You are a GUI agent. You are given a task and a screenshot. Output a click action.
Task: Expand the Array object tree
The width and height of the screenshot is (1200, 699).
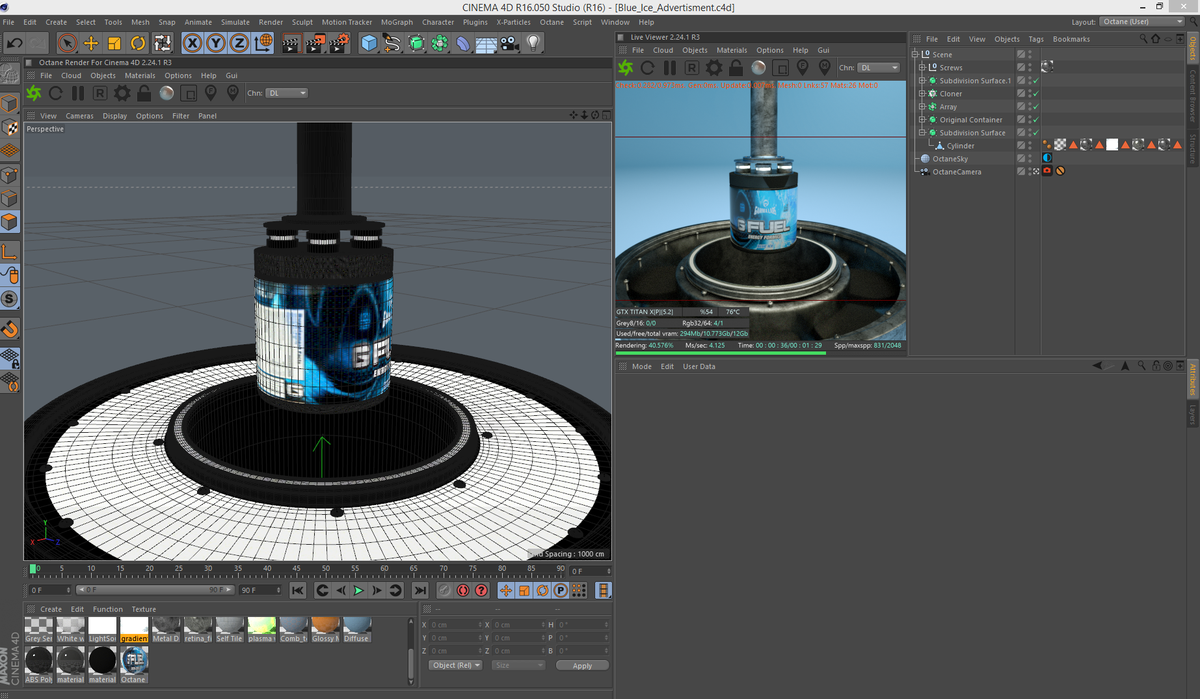tap(921, 107)
